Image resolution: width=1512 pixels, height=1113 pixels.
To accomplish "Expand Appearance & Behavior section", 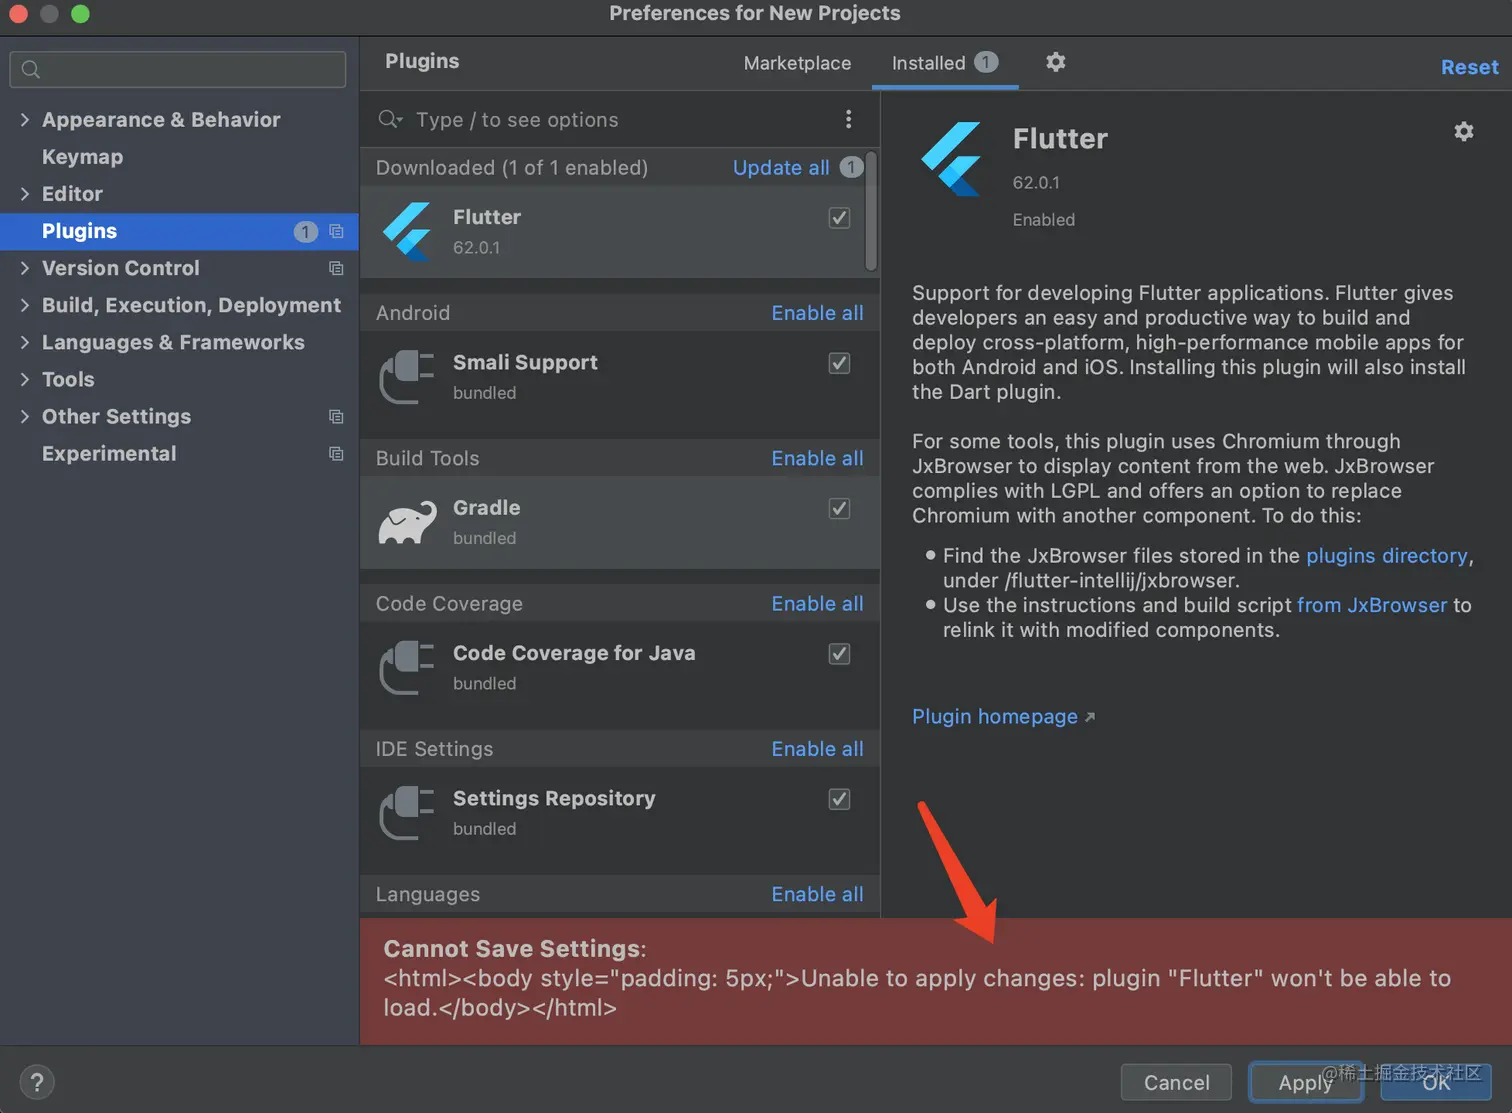I will pyautogui.click(x=25, y=119).
